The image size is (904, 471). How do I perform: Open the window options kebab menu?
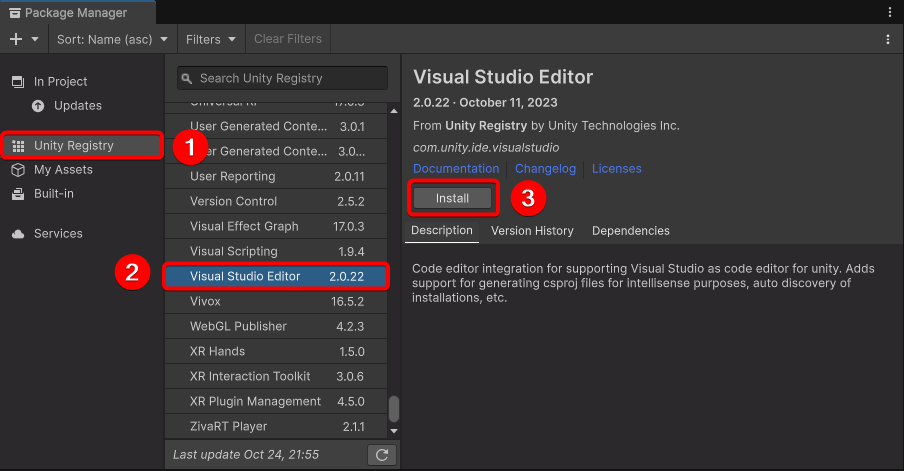[x=889, y=12]
